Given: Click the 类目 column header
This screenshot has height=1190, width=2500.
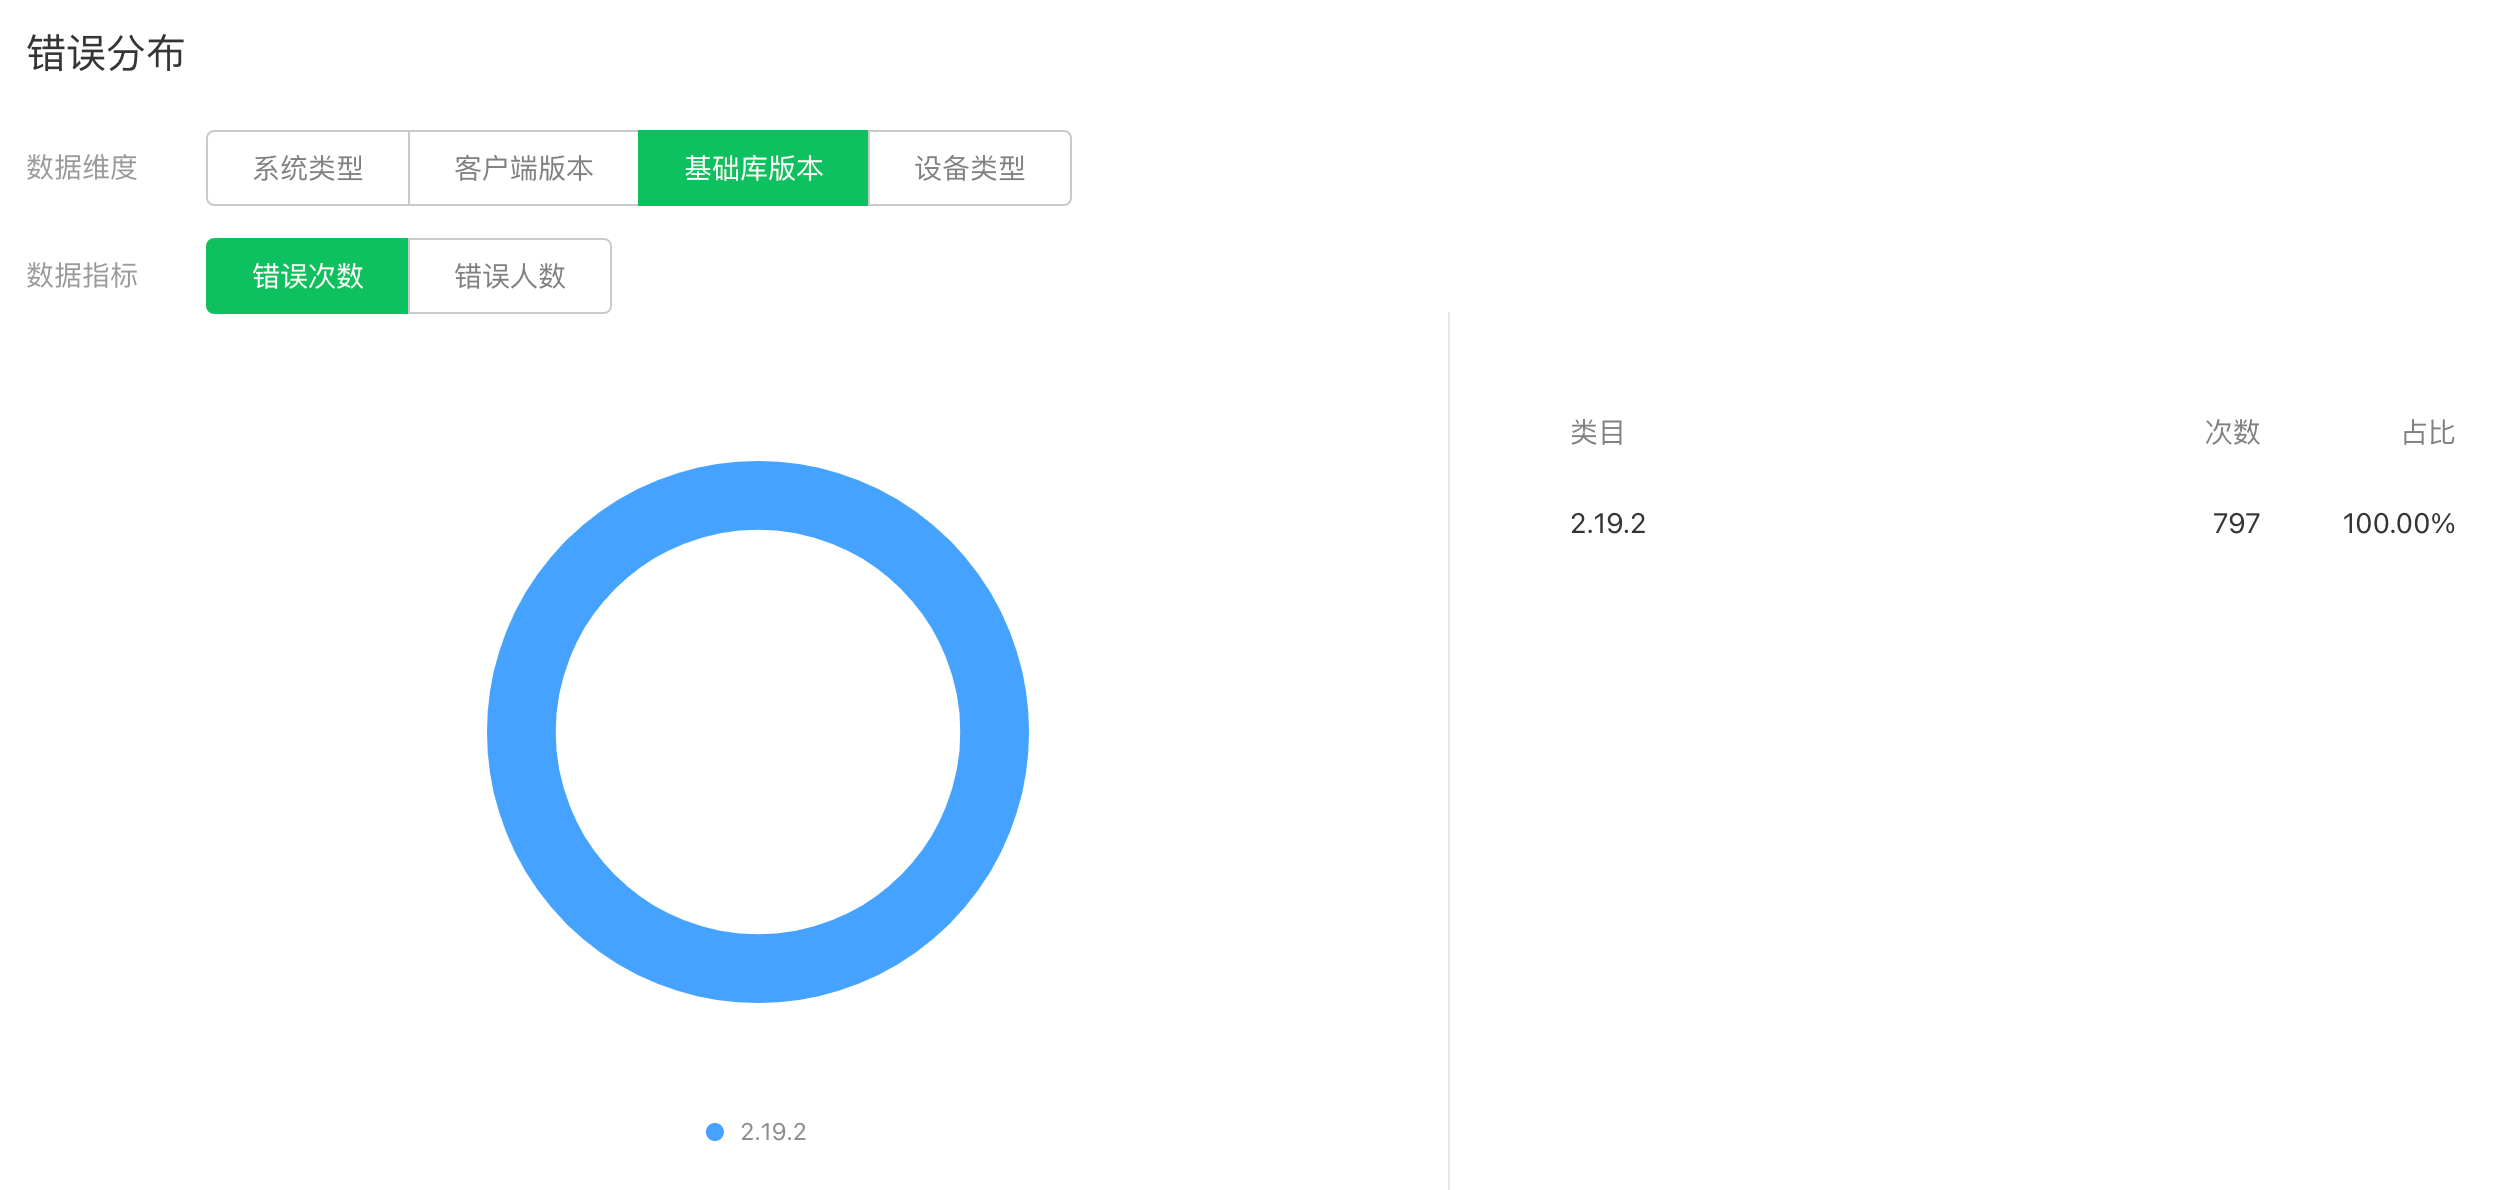Looking at the screenshot, I should pos(1597,433).
